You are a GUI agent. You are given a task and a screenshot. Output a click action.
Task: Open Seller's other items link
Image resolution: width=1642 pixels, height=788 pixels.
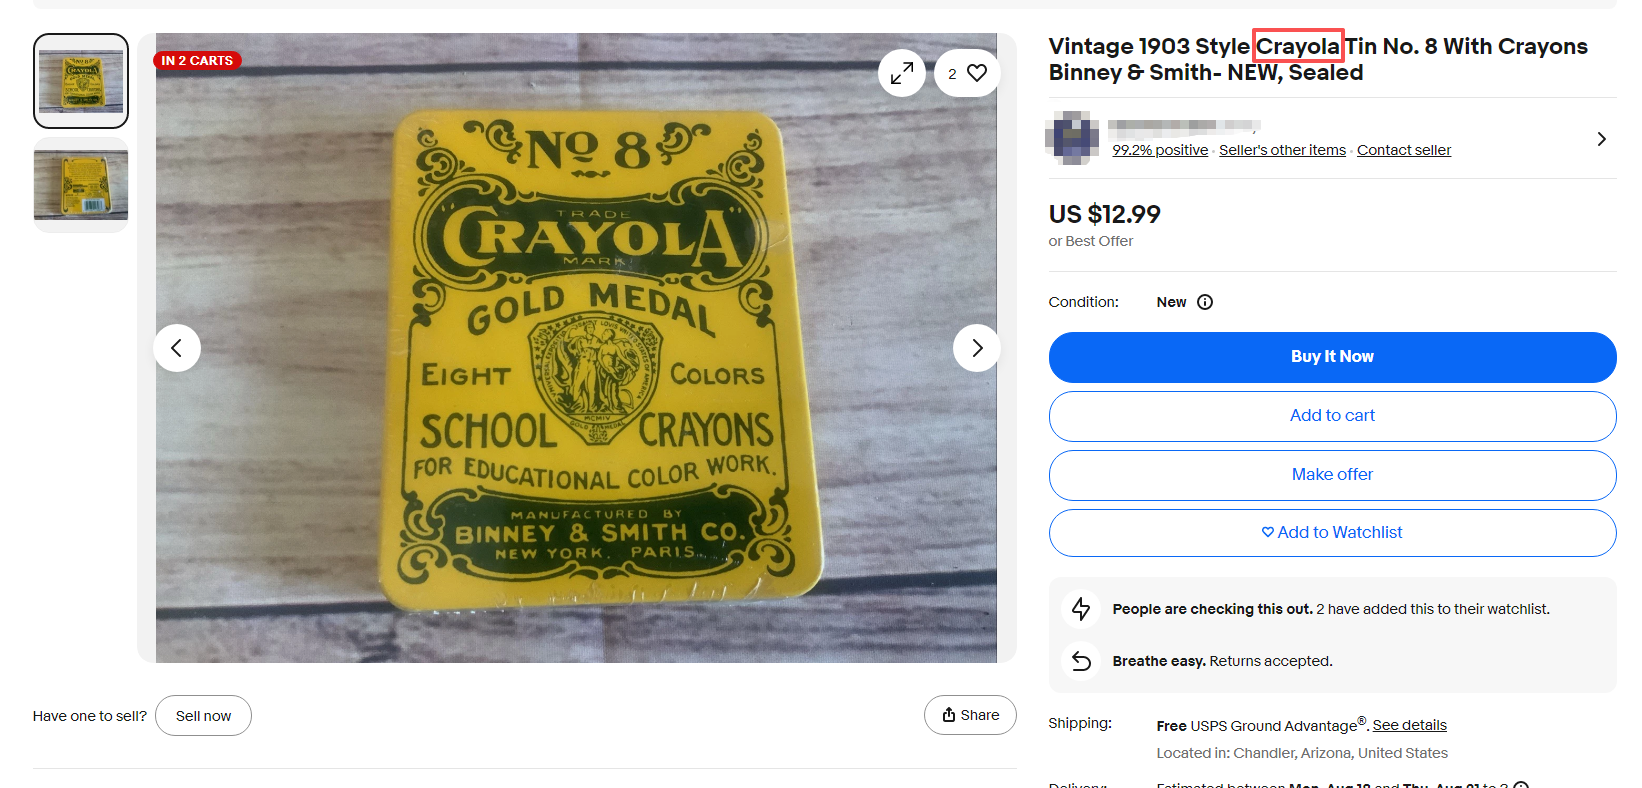[1282, 150]
